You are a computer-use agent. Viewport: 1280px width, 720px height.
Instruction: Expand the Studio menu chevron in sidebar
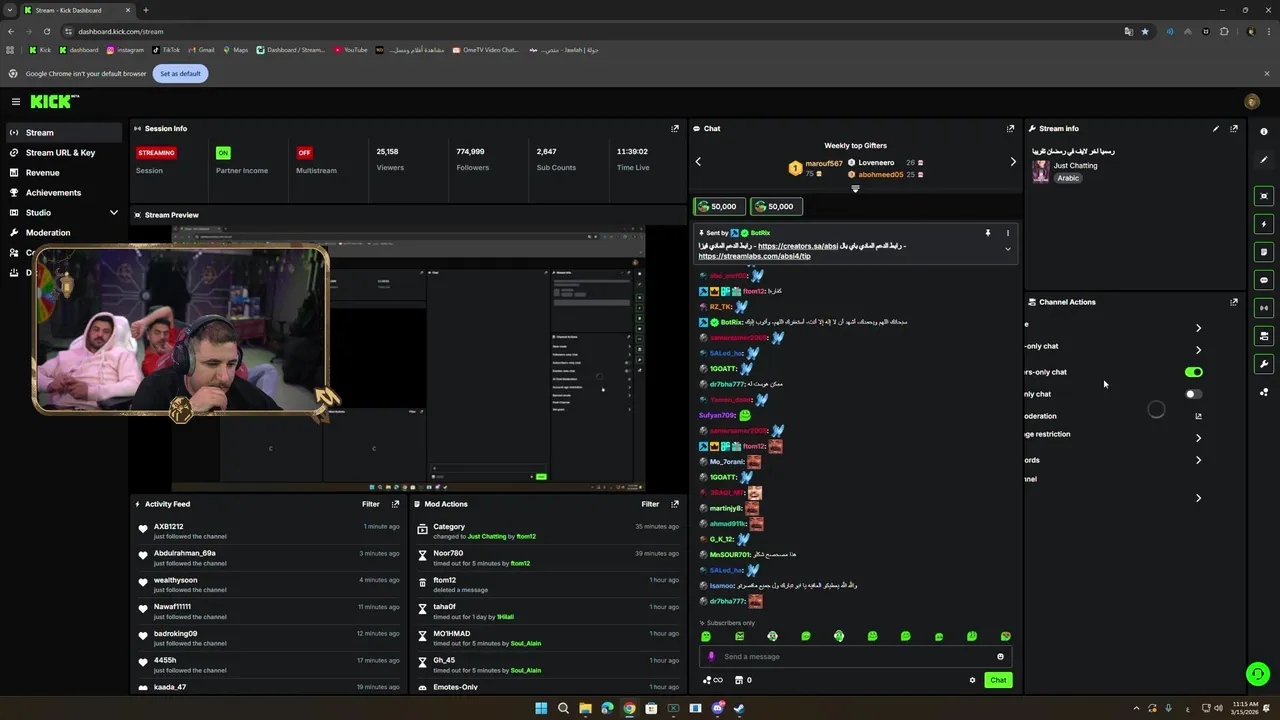[113, 213]
